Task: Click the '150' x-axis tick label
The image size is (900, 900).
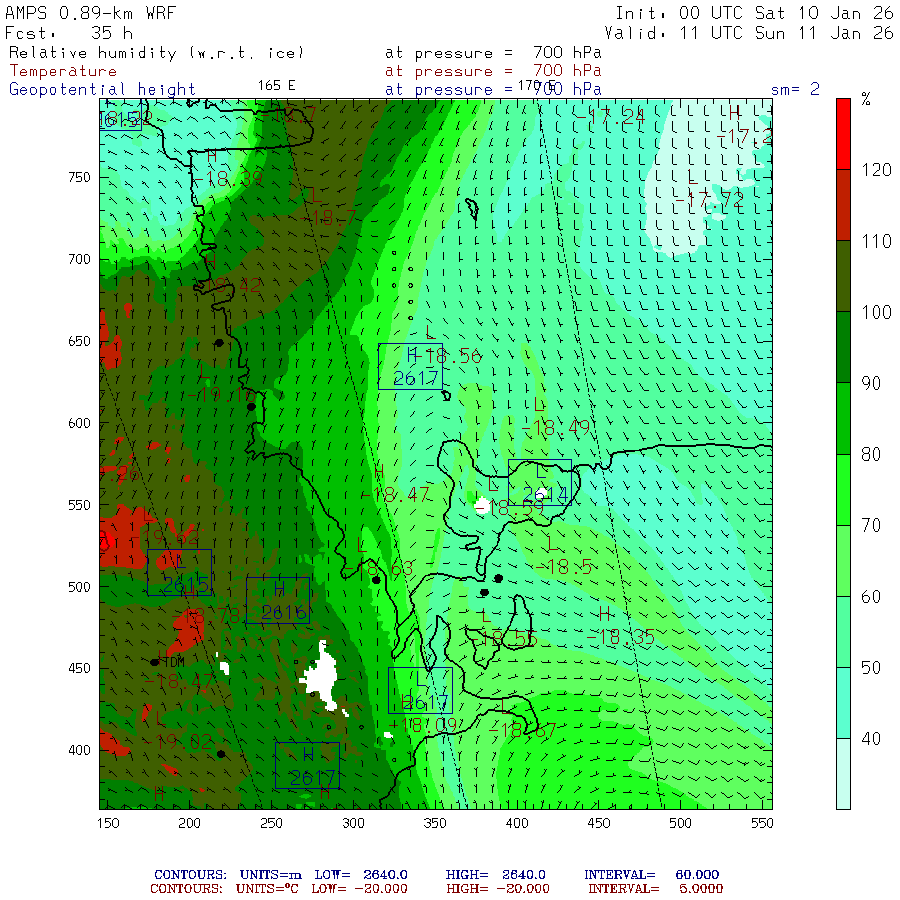Action: point(108,823)
